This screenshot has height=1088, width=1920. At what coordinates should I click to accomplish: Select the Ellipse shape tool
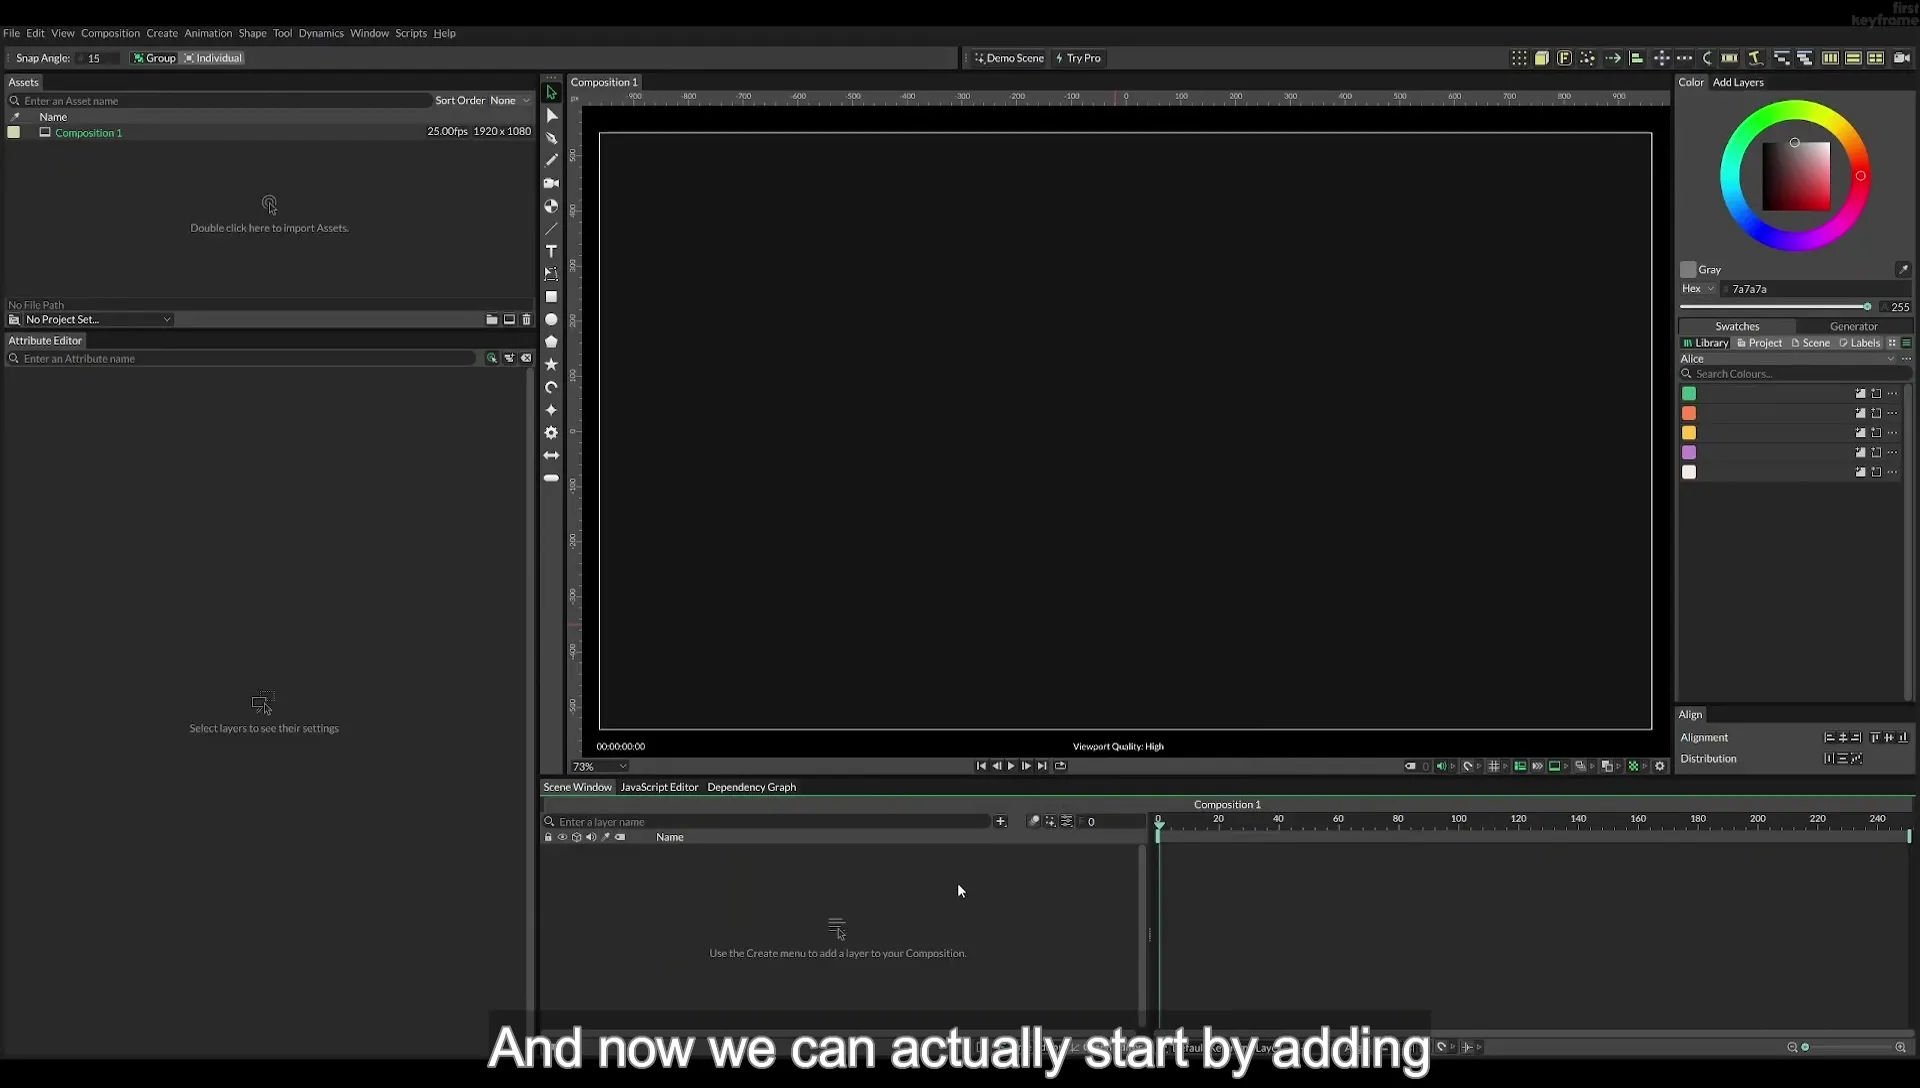551,320
